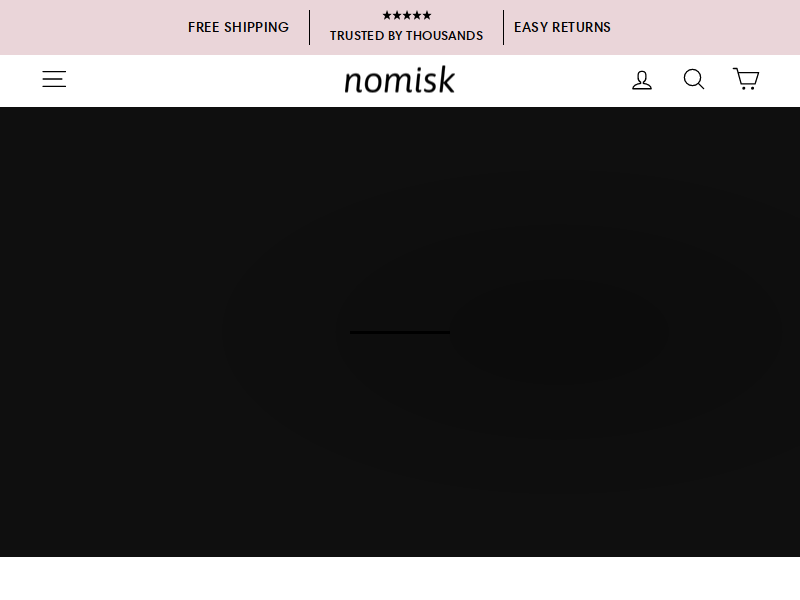View the shopping cart
This screenshot has width=800, height=600.
(x=746, y=79)
